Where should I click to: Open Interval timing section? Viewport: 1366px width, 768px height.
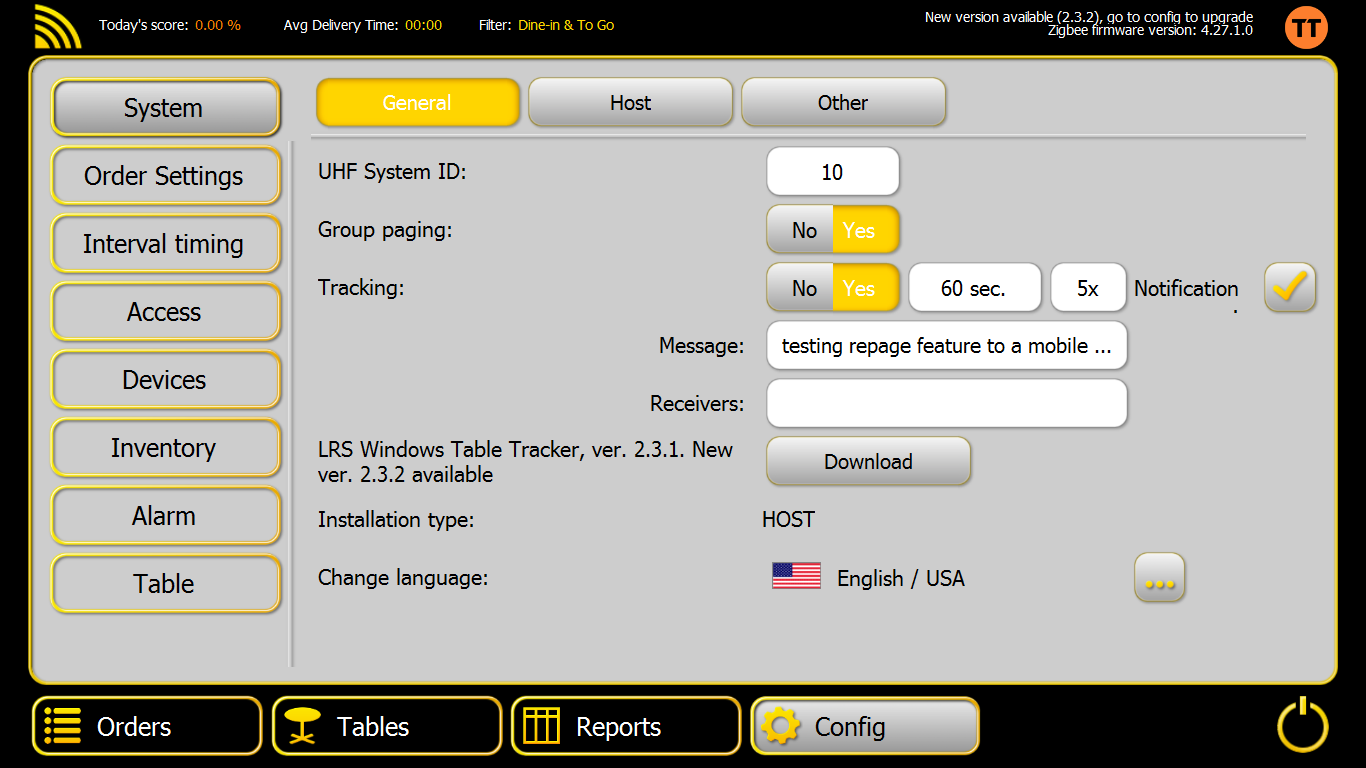tap(165, 244)
